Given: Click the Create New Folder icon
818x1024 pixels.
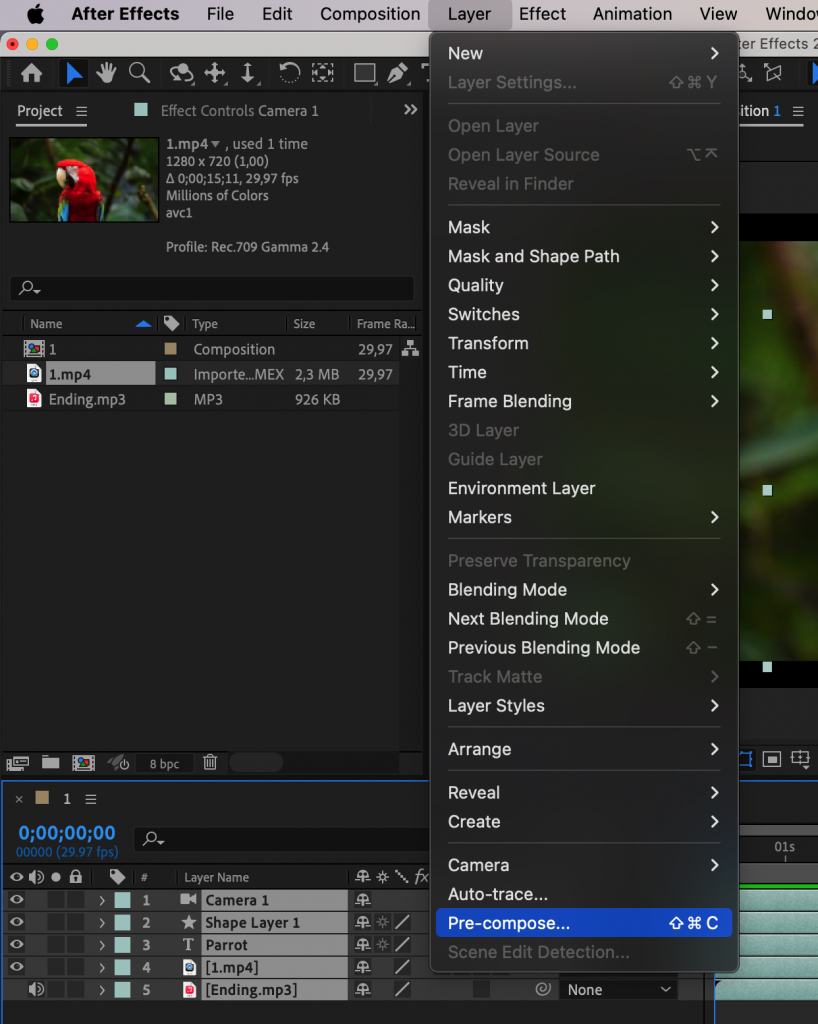Looking at the screenshot, I should coord(51,762).
